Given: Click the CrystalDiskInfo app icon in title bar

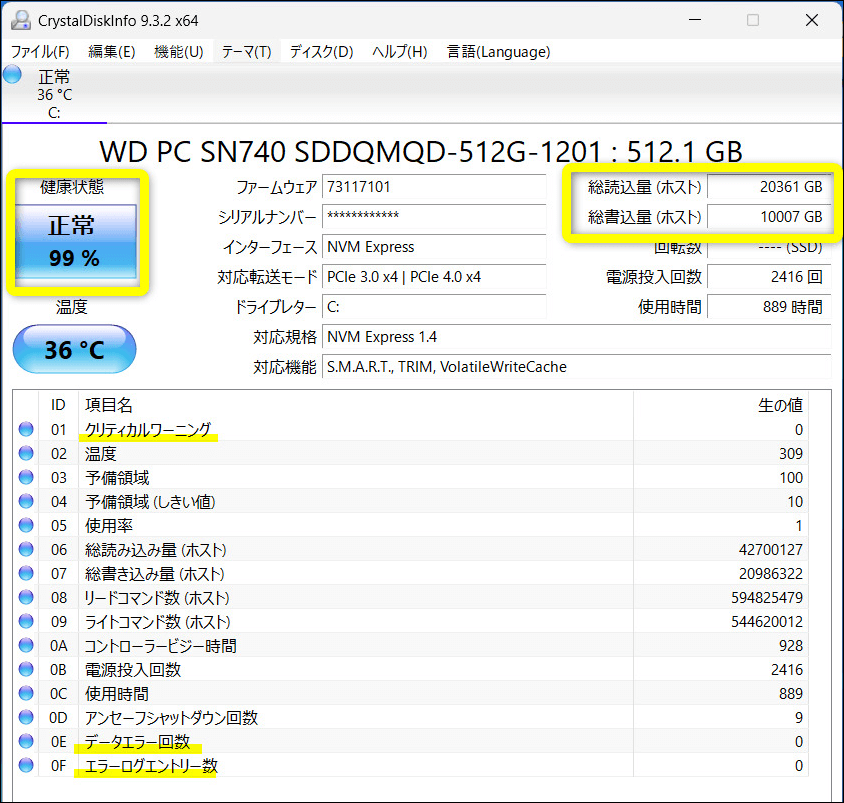Looking at the screenshot, I should pos(20,20).
